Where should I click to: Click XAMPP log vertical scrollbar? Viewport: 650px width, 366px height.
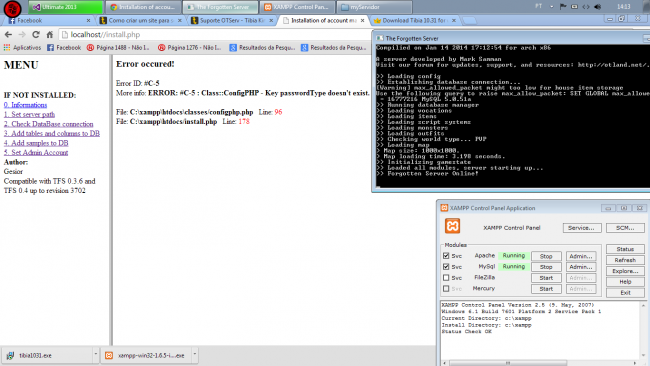[643, 330]
